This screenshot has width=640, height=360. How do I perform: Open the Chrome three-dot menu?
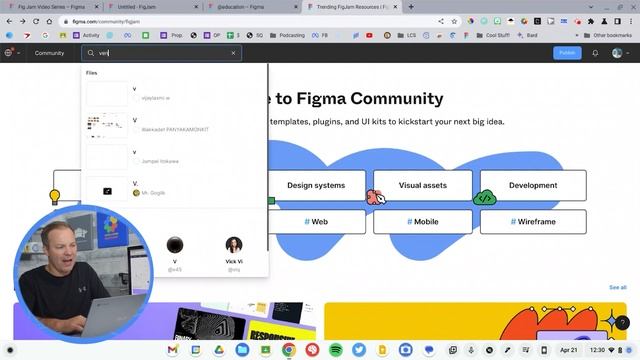631,21
